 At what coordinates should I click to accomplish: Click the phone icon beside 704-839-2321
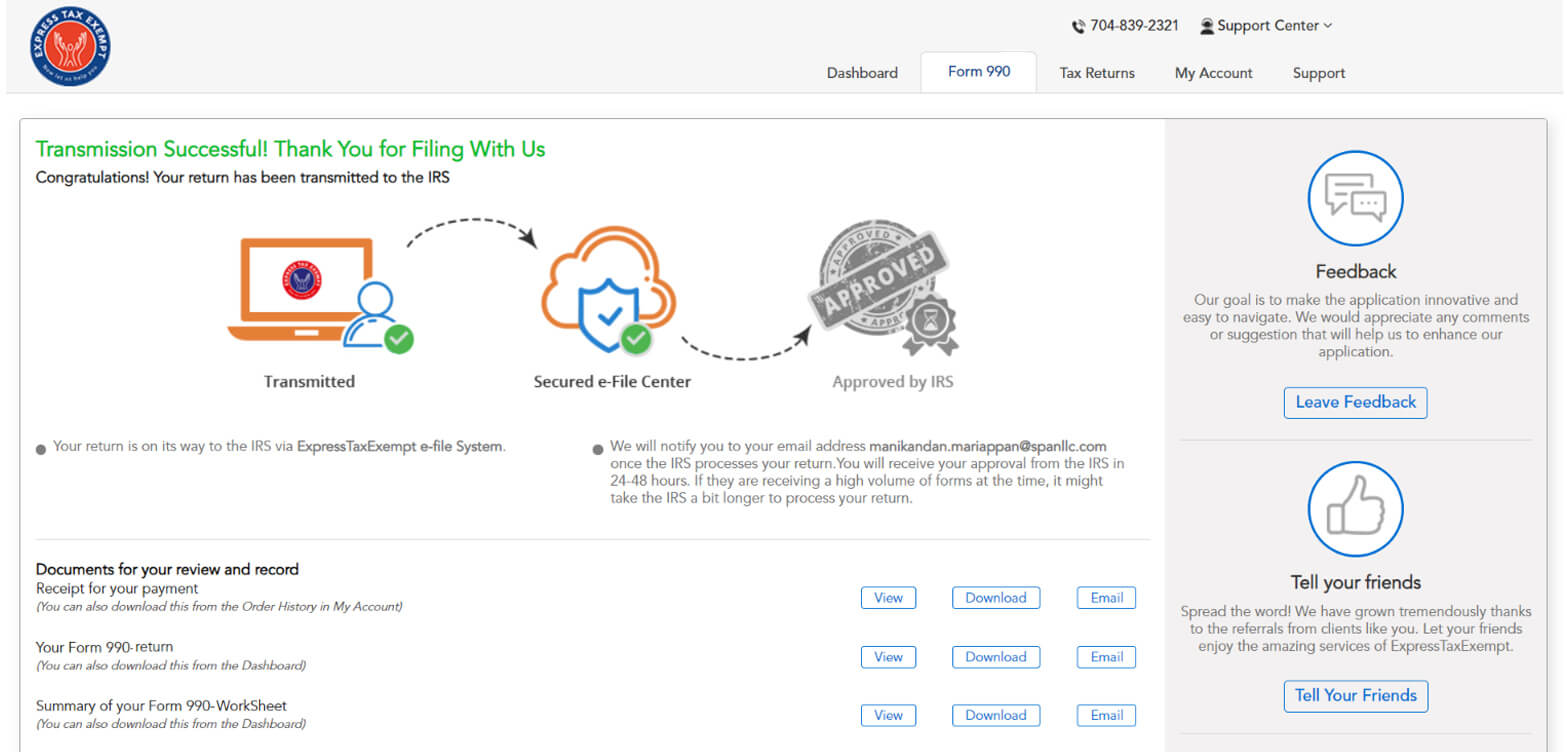coord(1078,26)
